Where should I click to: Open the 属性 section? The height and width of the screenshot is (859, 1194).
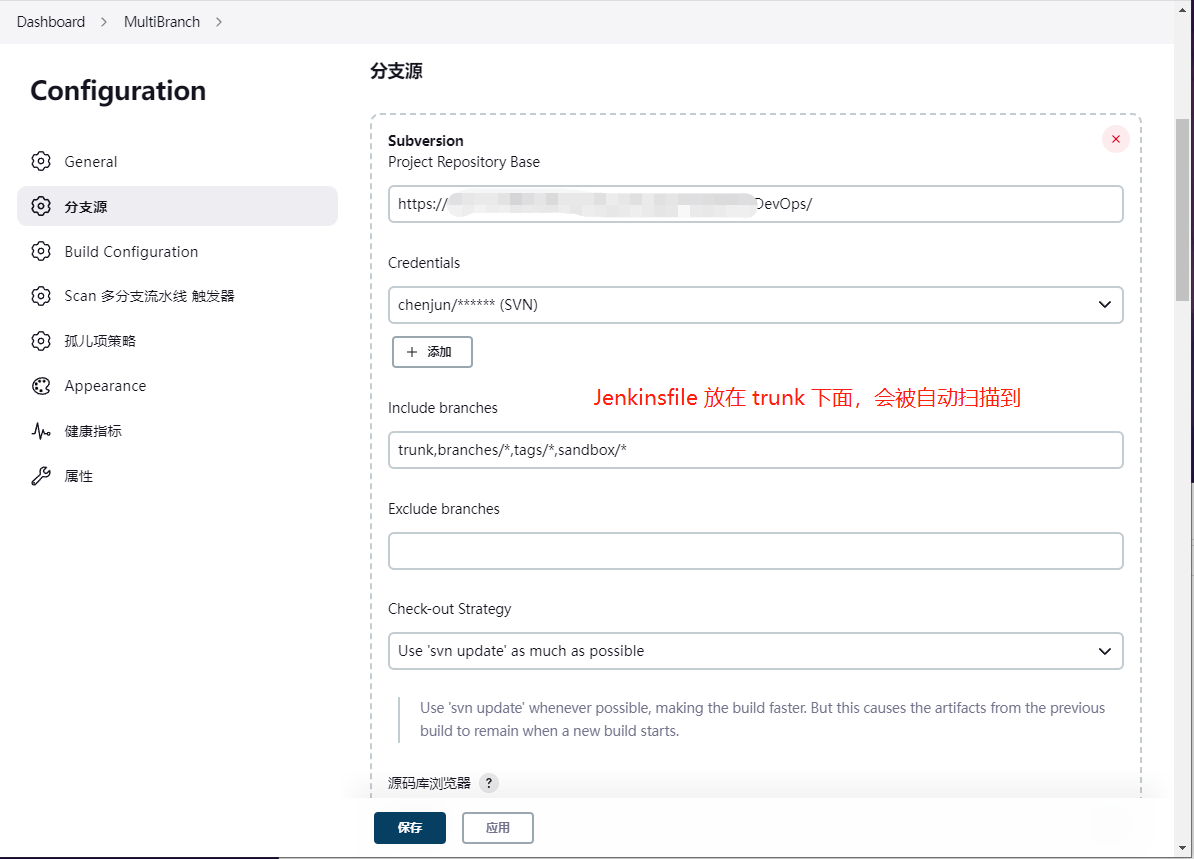(x=177, y=476)
